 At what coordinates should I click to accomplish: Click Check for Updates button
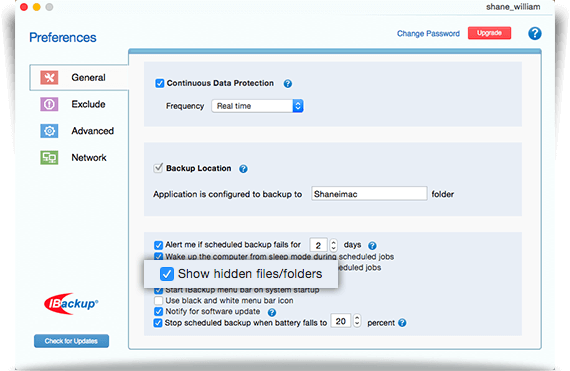[71, 341]
